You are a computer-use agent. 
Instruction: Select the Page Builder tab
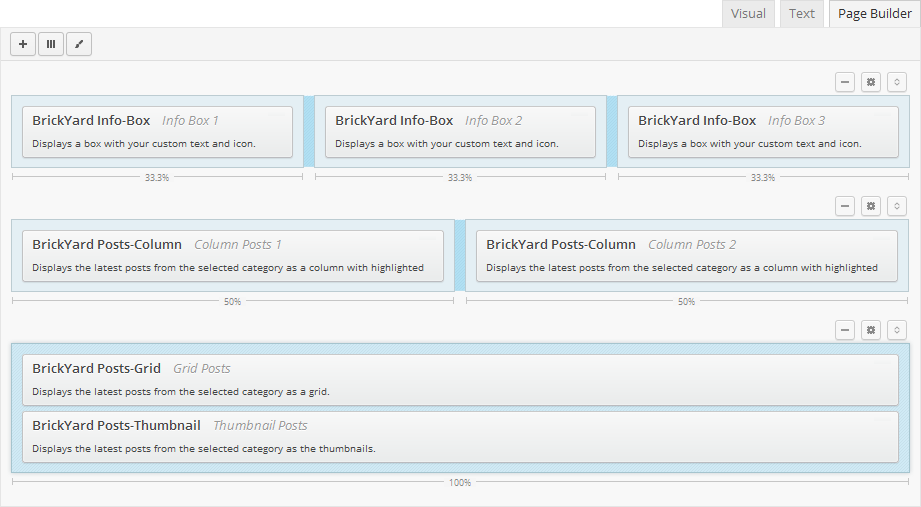coord(875,14)
